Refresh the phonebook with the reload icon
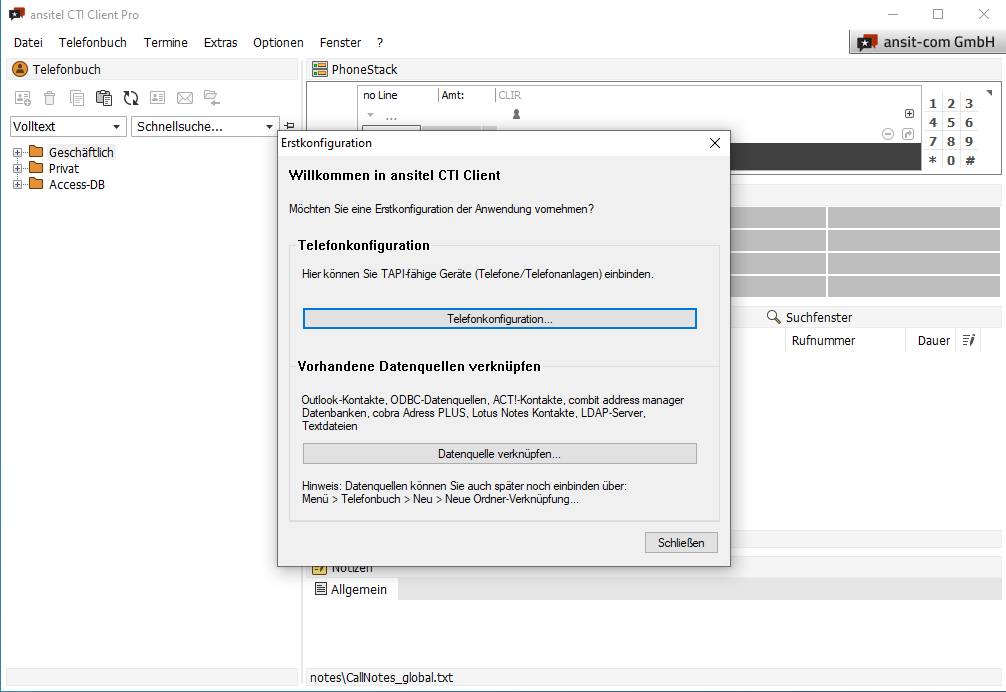The image size is (1006, 692). tap(130, 98)
